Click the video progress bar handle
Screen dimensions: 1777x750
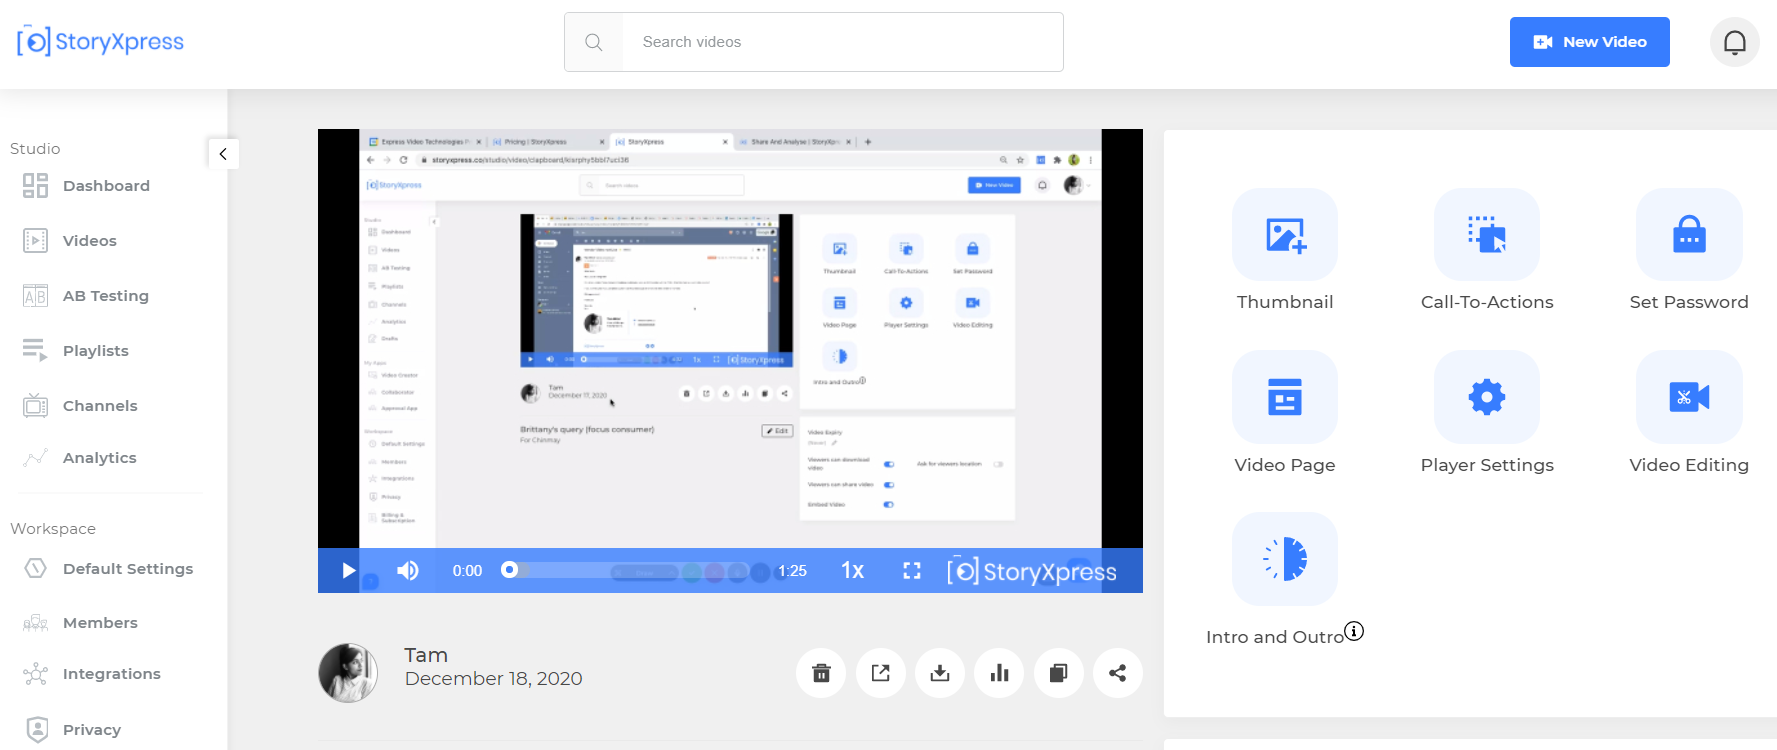[x=509, y=569]
